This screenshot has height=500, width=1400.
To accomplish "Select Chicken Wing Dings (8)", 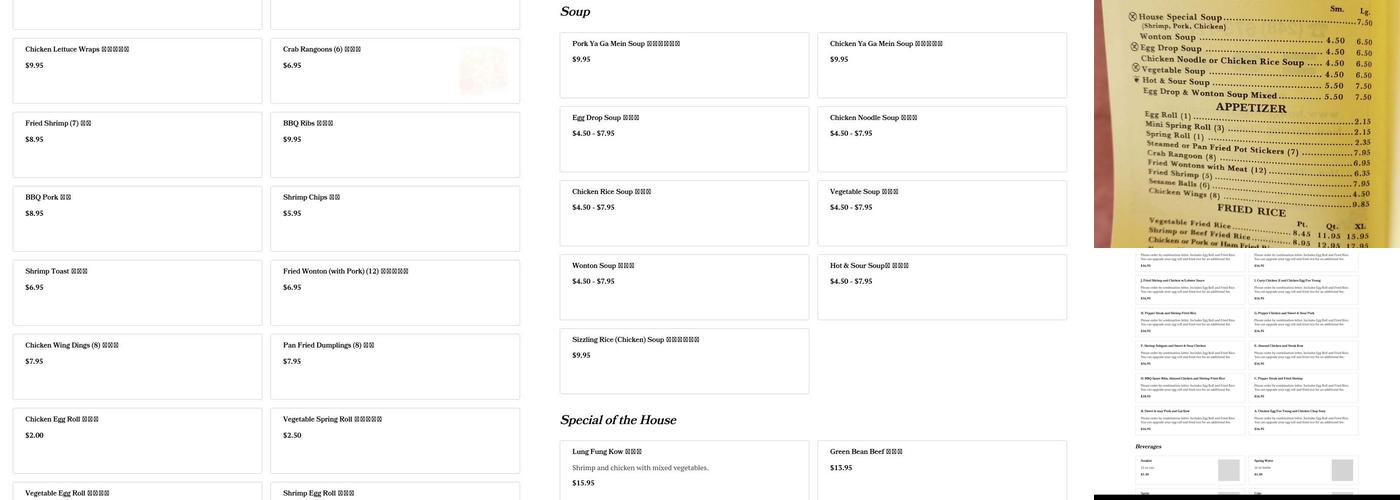I will tap(137, 366).
